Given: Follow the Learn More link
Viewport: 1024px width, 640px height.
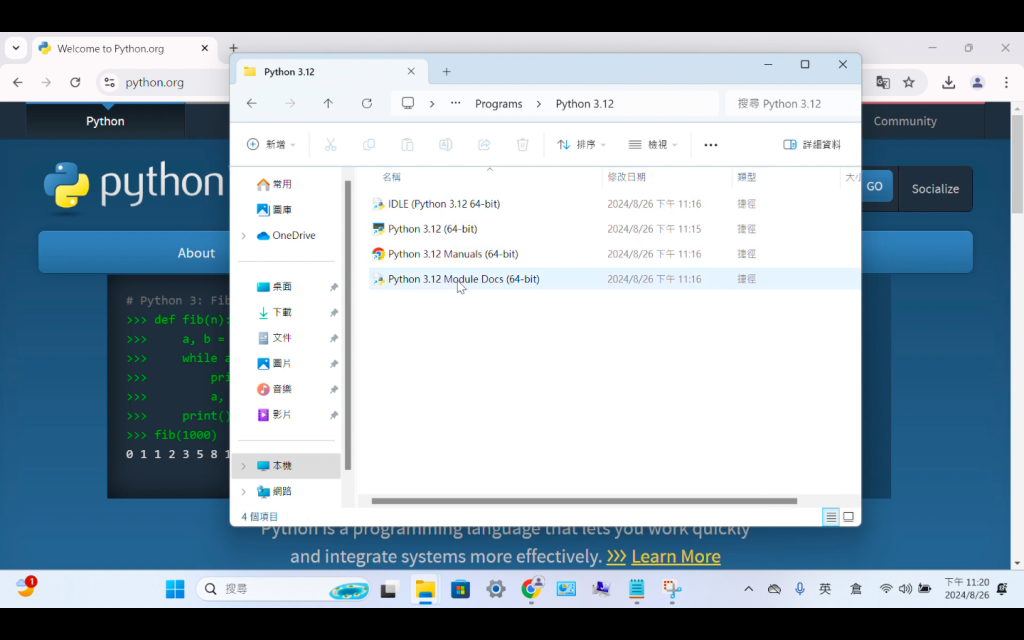Looking at the screenshot, I should 676,556.
